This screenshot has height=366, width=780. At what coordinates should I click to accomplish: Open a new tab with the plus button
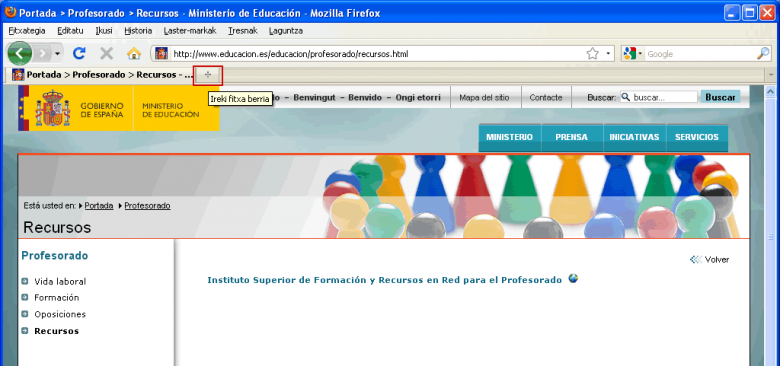(x=208, y=75)
